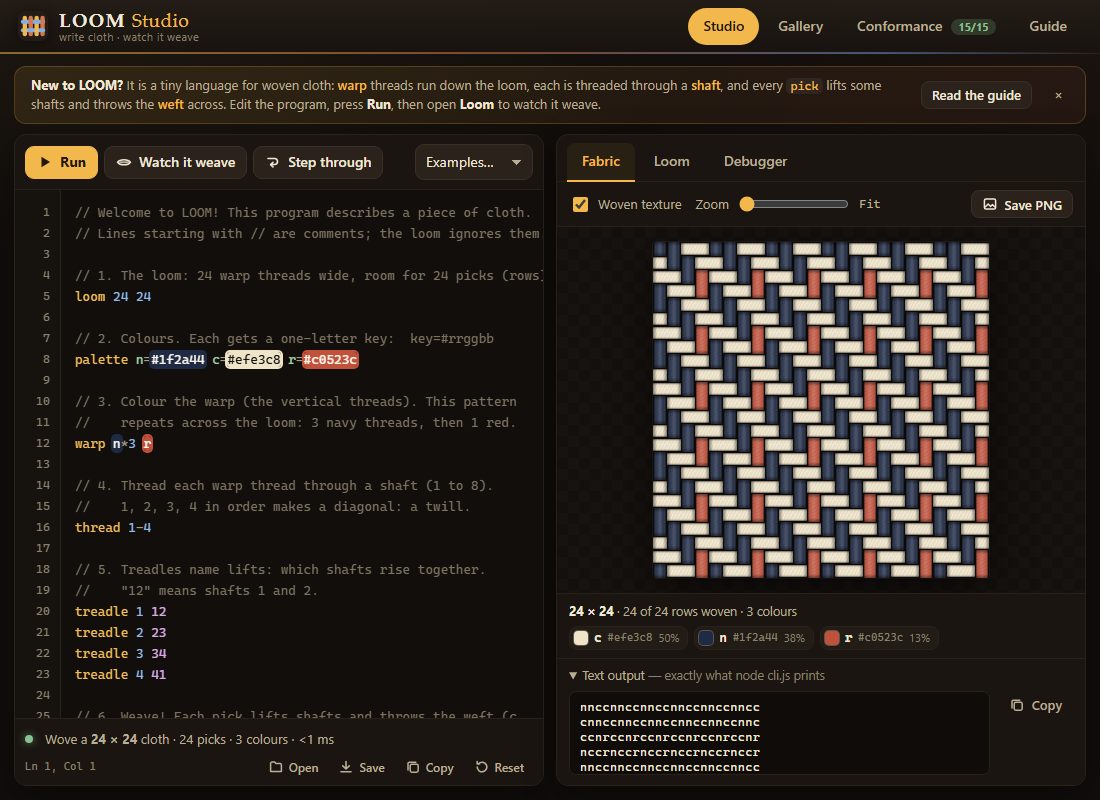Image resolution: width=1100 pixels, height=800 pixels.
Task: Click the Save download icon
Action: (x=346, y=767)
